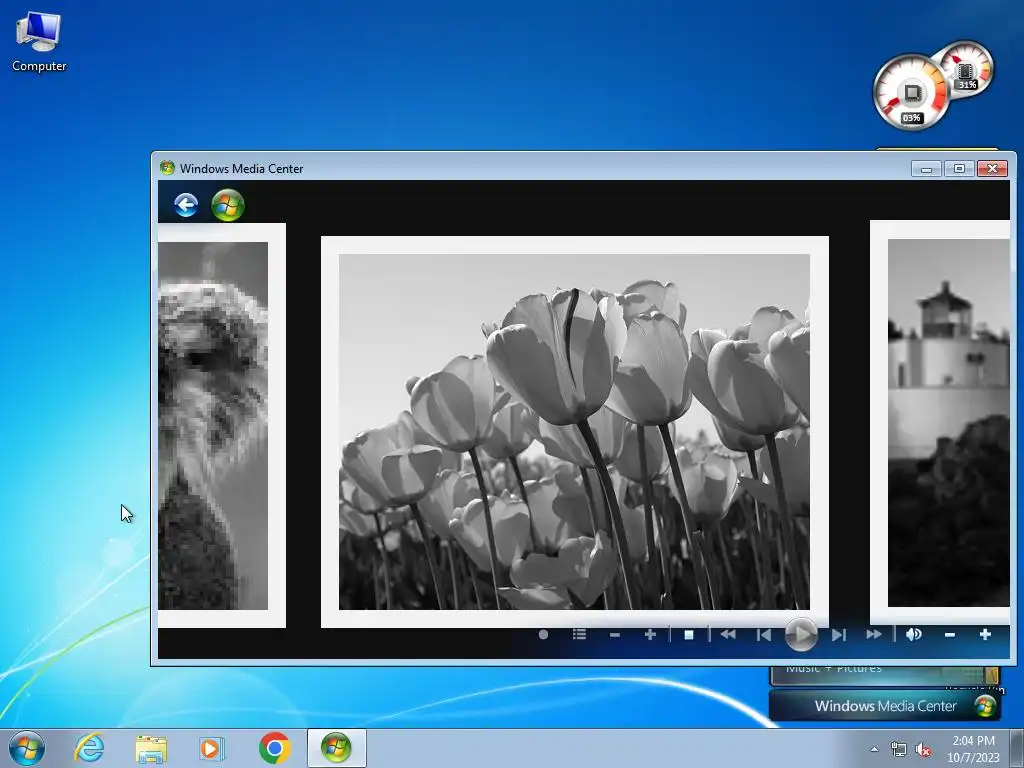This screenshot has width=1024, height=768.
Task: Select the koala picture on the left
Action: (x=221, y=425)
